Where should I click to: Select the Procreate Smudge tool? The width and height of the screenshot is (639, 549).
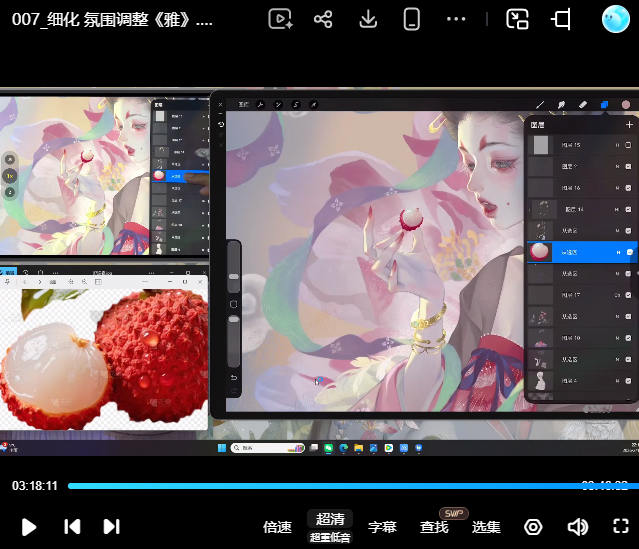[x=561, y=105]
